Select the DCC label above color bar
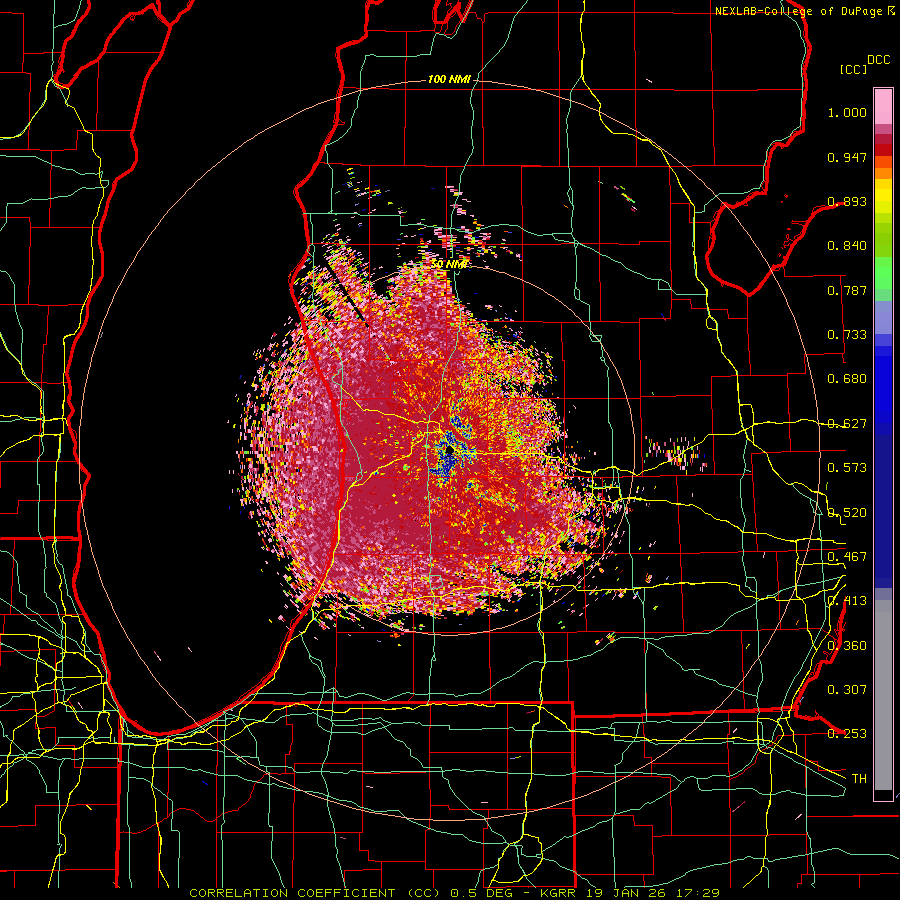Screen dimensions: 900x900 point(878,60)
